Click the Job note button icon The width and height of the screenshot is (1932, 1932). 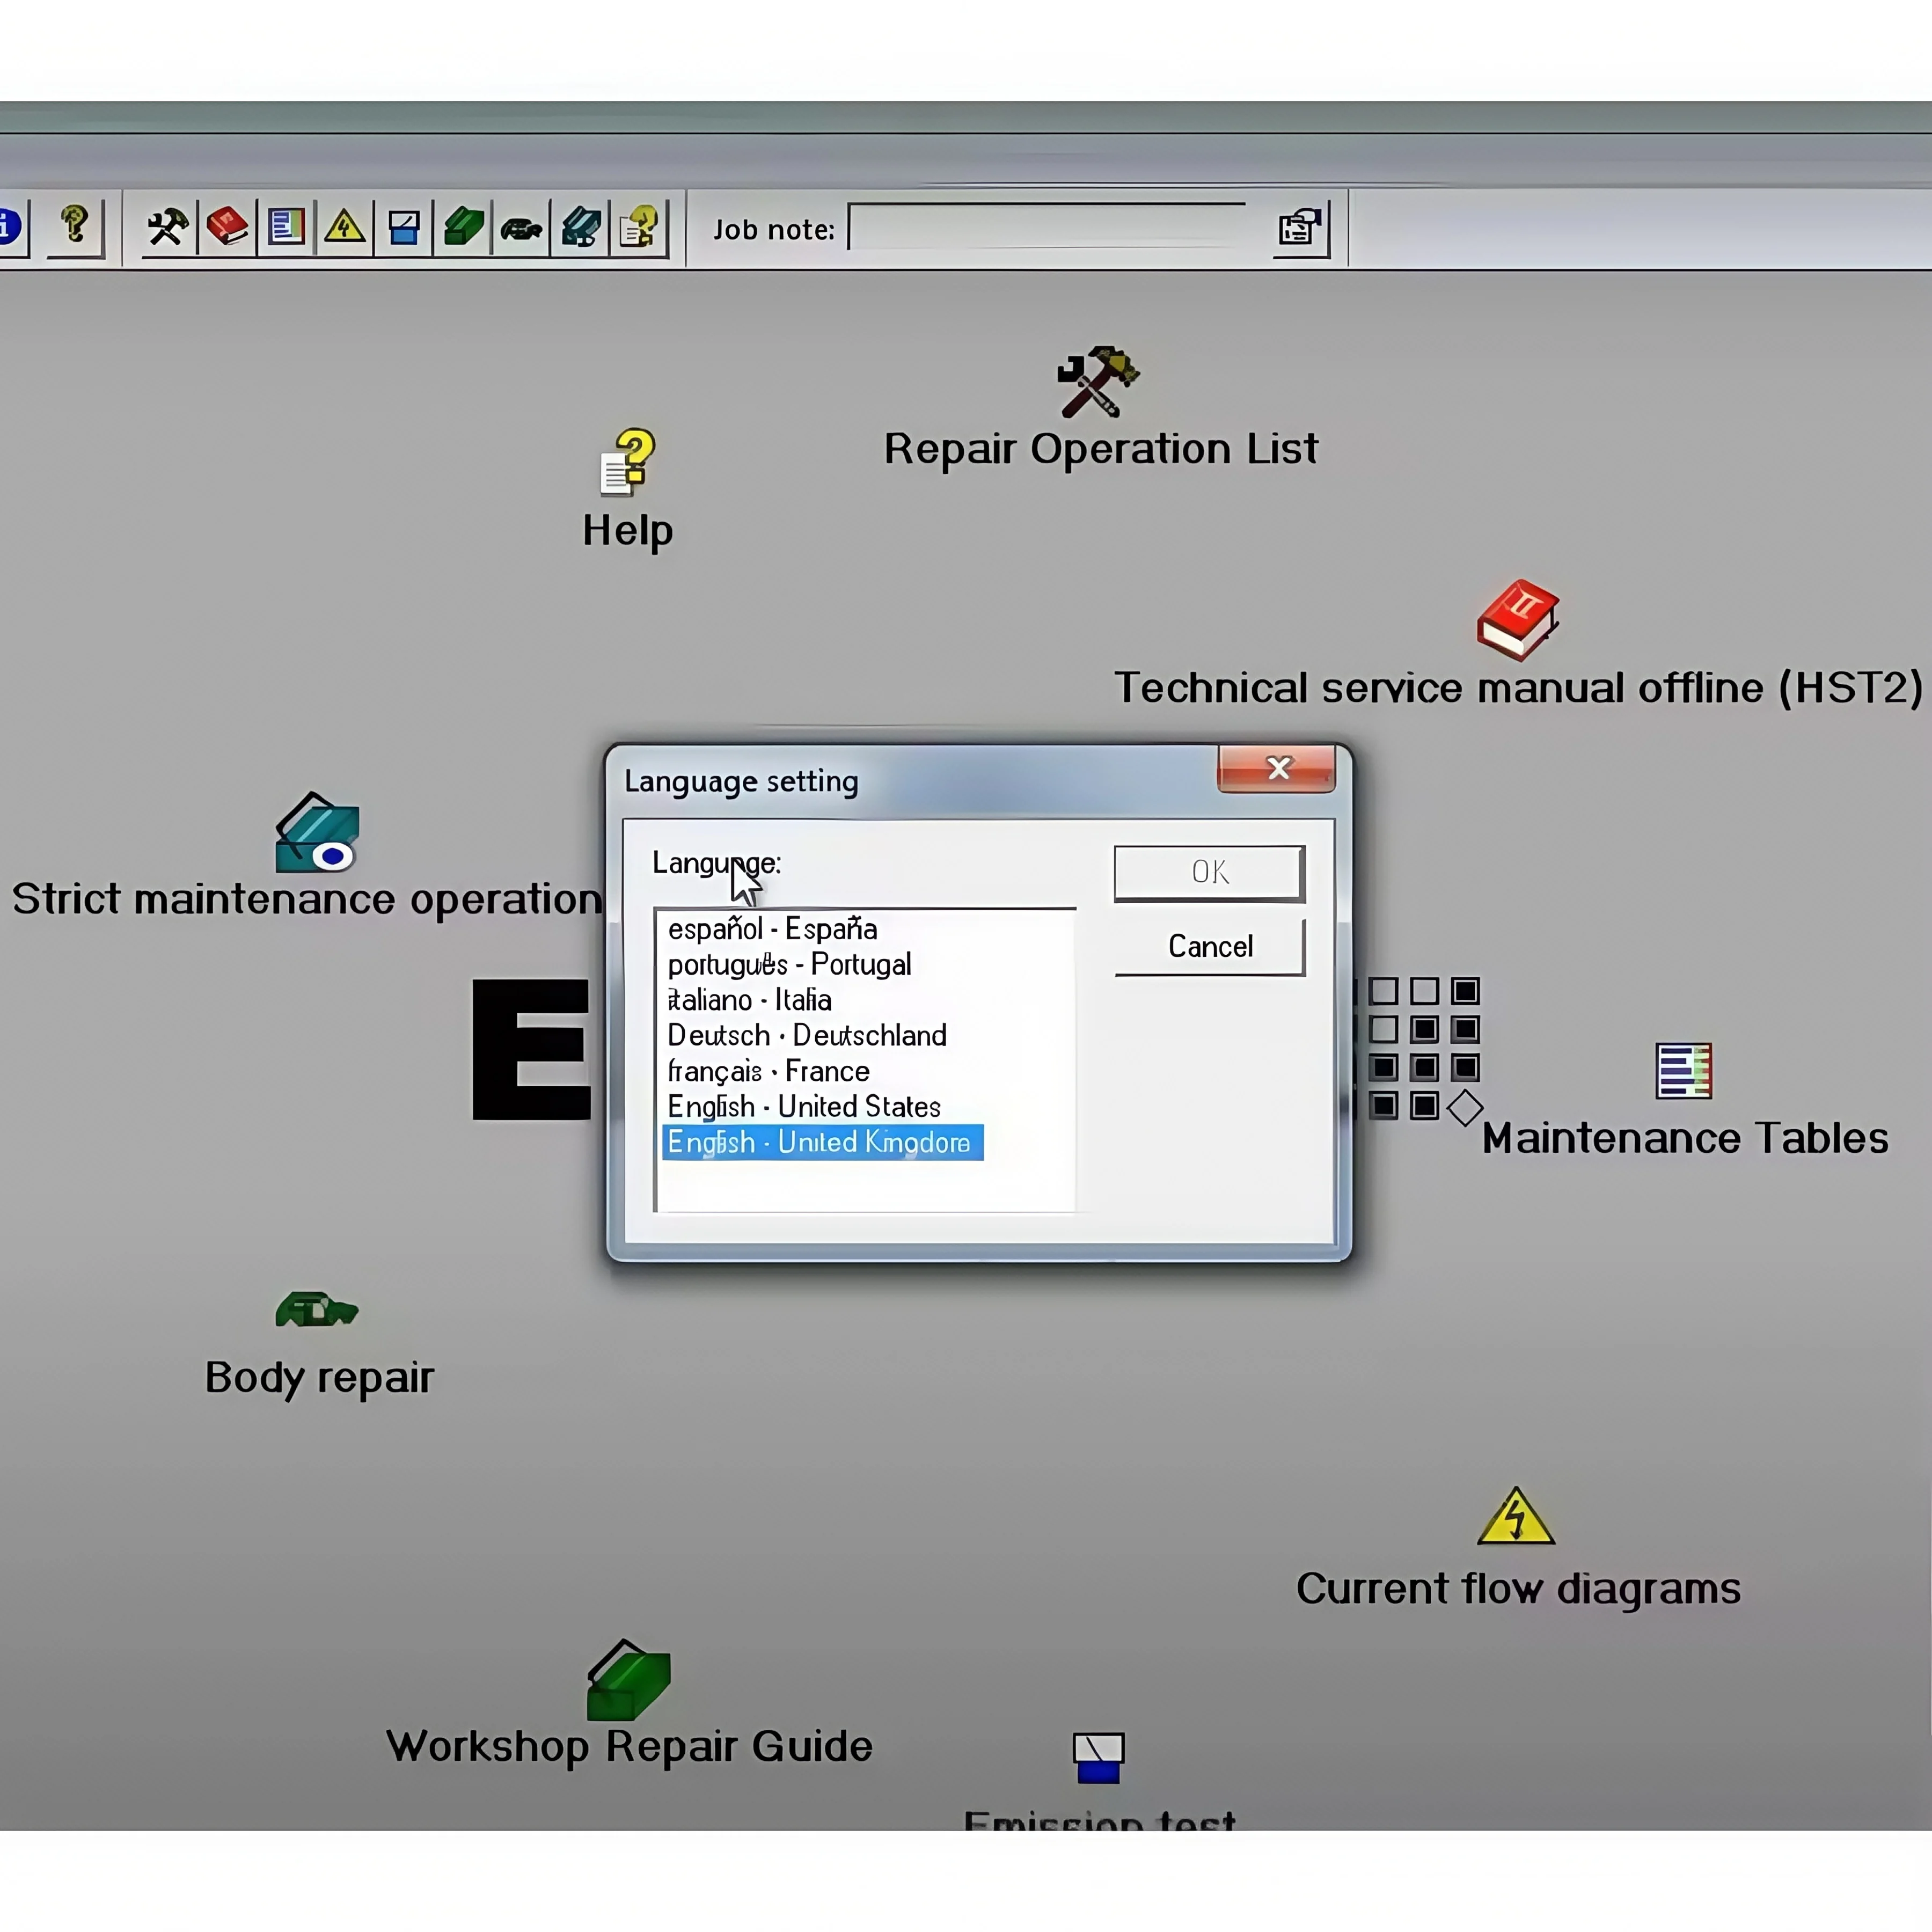click(x=1300, y=229)
